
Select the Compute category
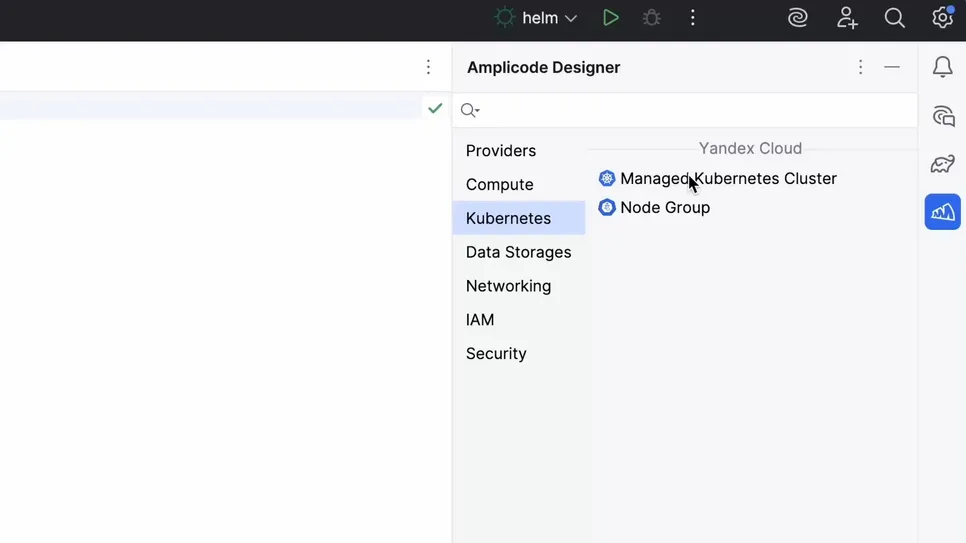(500, 185)
